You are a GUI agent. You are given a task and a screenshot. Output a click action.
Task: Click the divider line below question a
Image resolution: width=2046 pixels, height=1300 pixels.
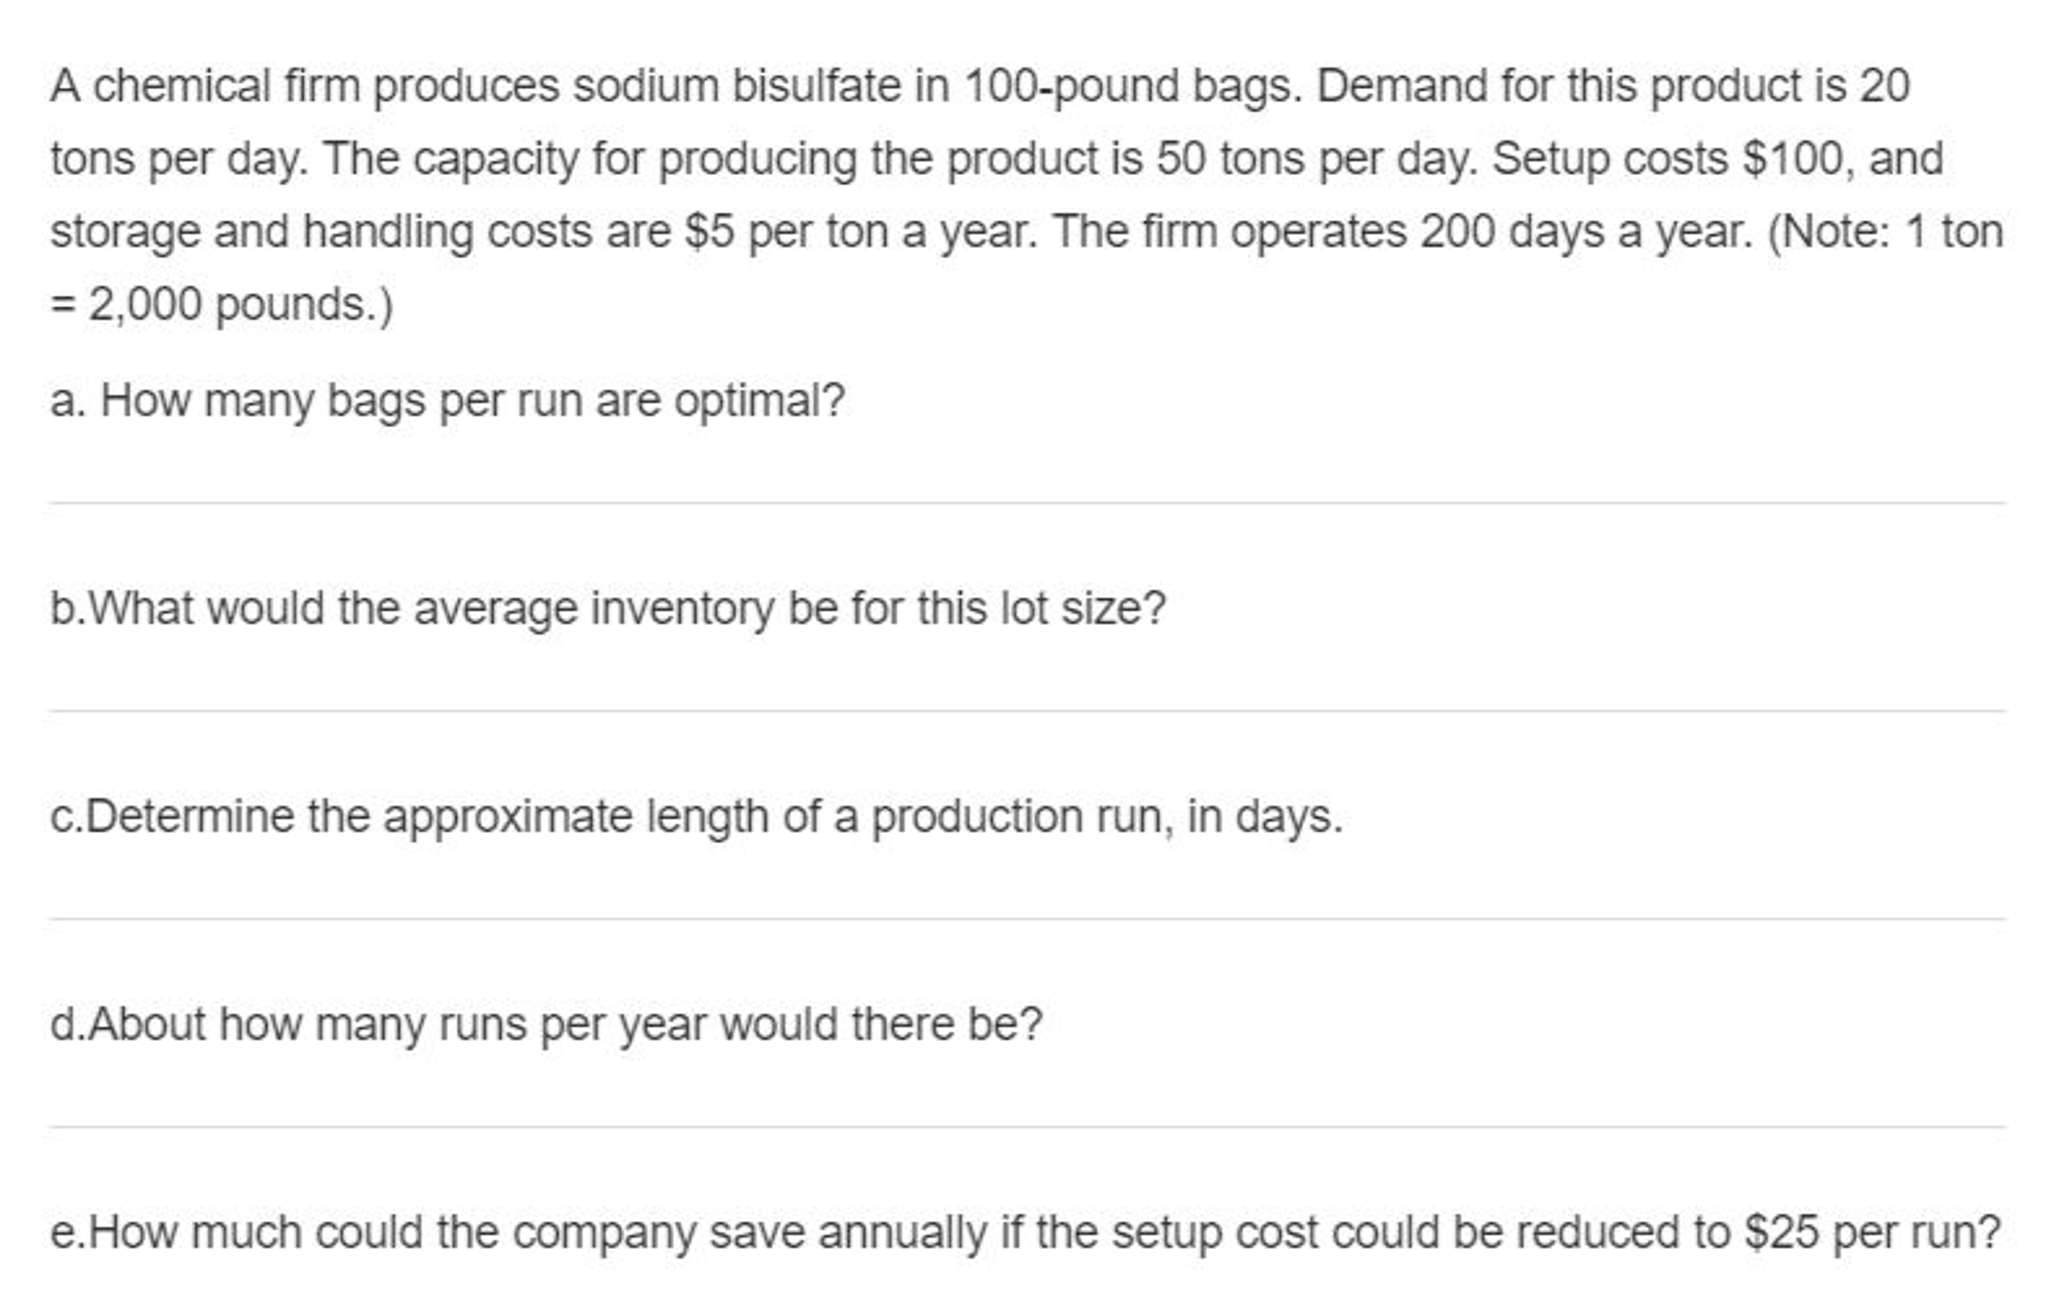coord(1027,504)
